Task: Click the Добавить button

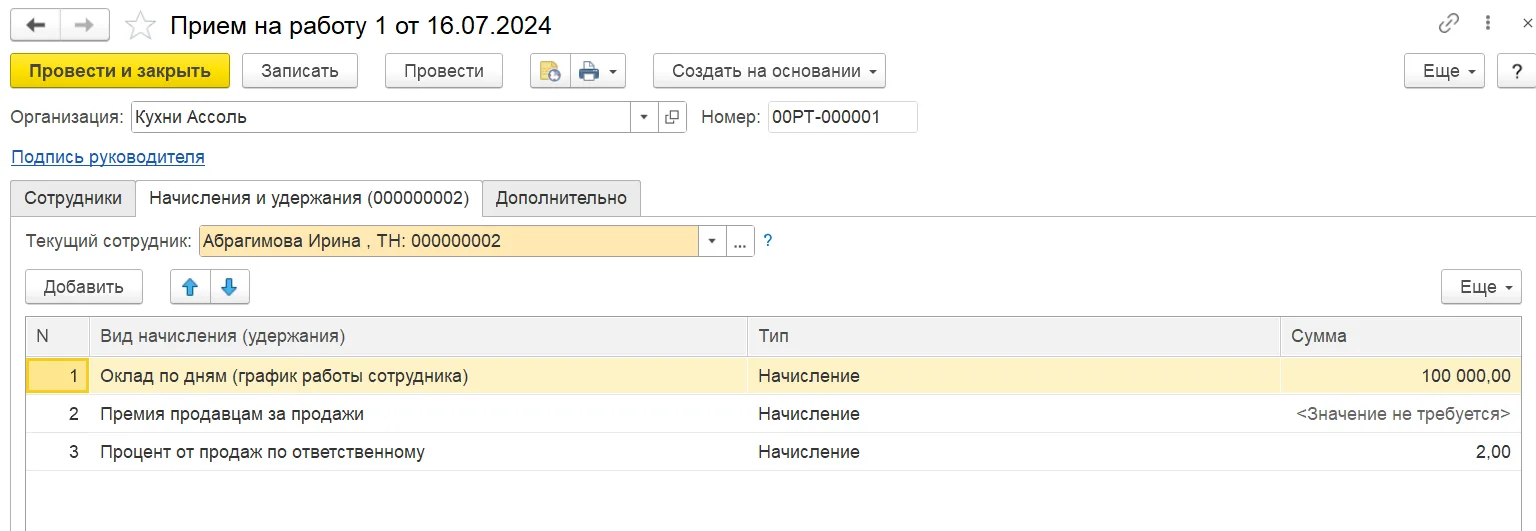Action: 84,287
